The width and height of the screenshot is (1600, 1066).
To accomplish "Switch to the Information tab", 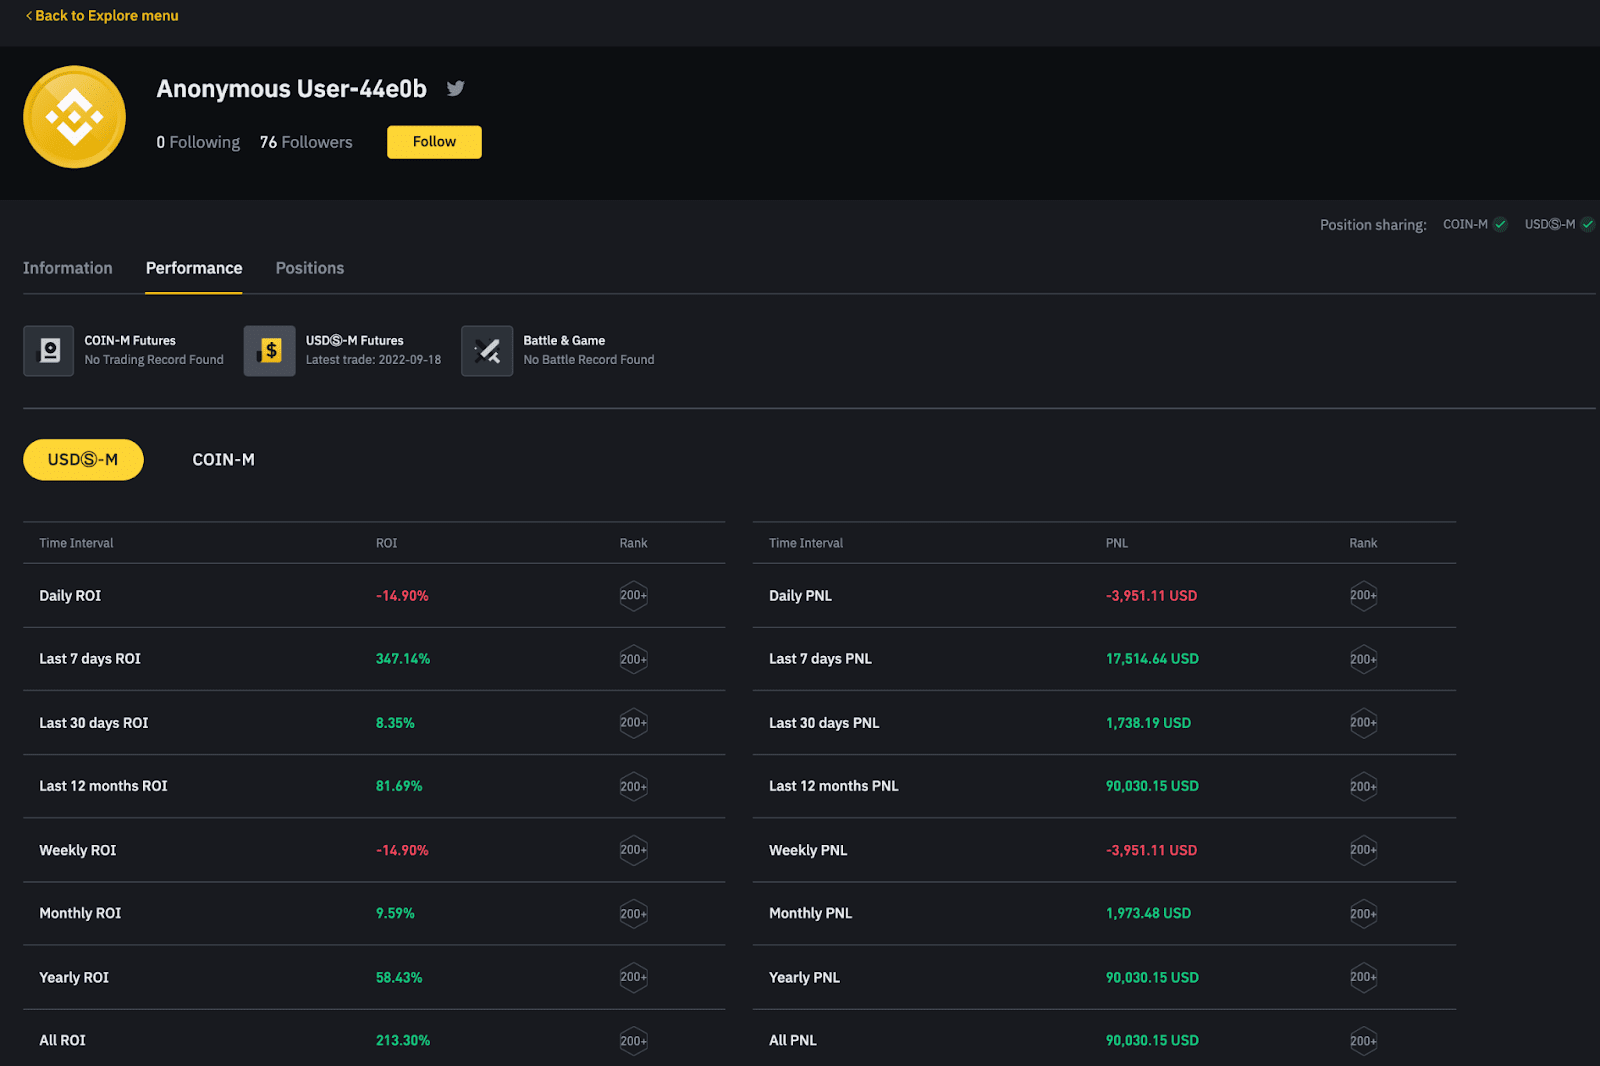I will (x=68, y=268).
